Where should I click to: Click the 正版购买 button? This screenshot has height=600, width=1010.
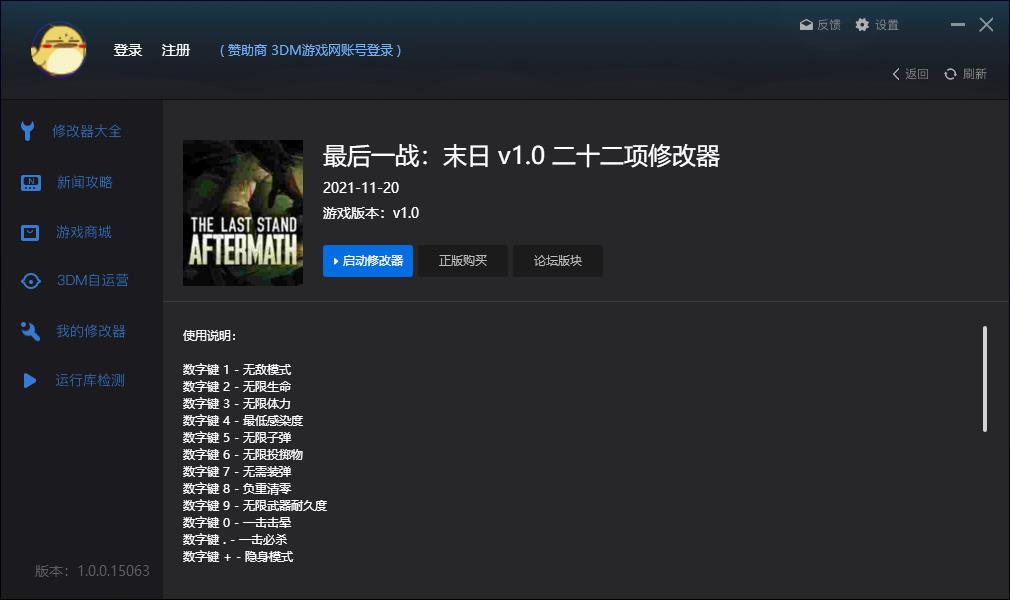click(x=462, y=261)
